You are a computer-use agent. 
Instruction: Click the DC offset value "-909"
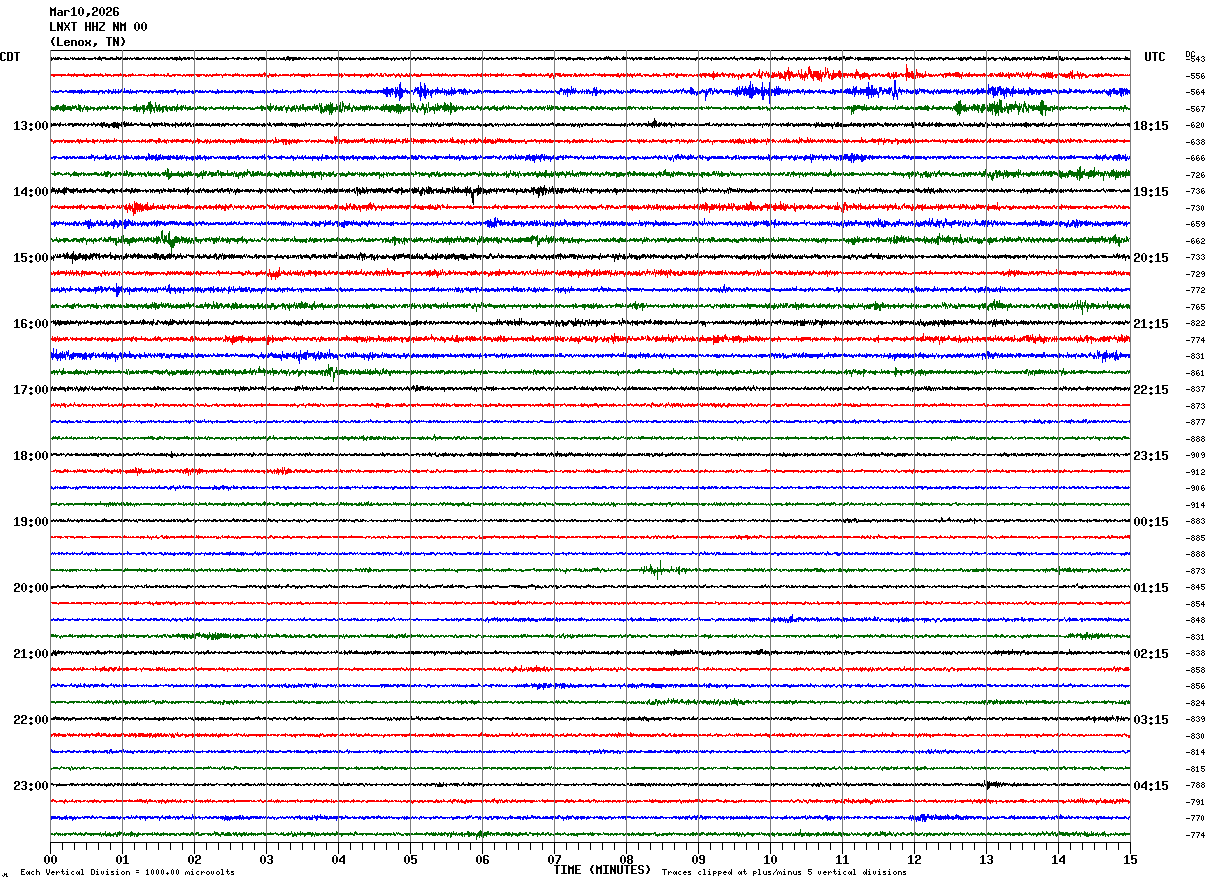[x=1195, y=455]
